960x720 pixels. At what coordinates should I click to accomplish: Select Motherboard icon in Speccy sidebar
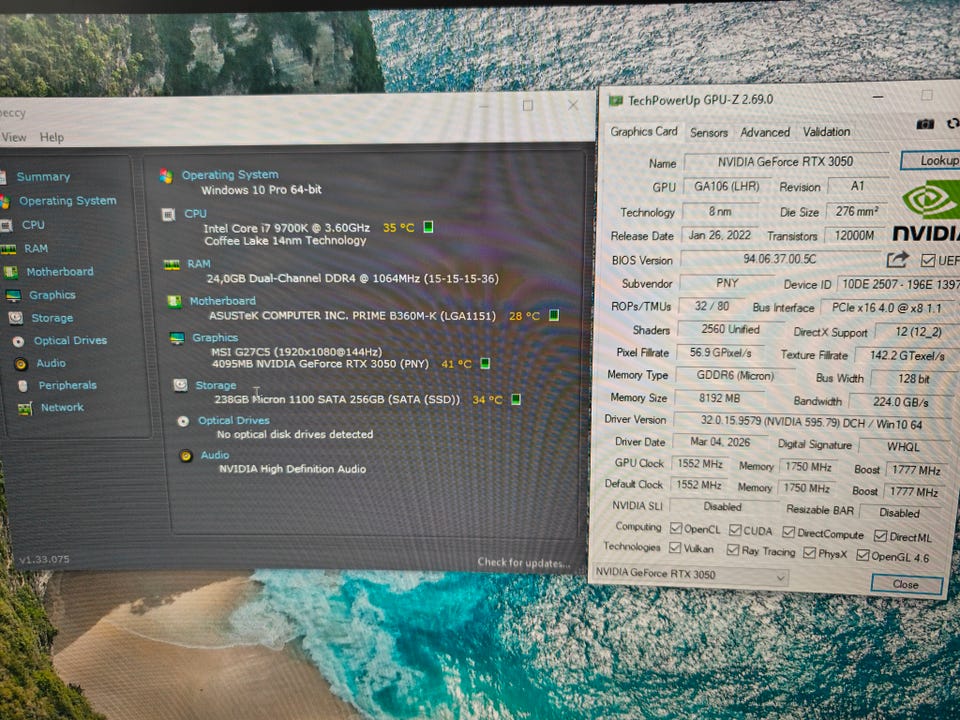(10, 272)
